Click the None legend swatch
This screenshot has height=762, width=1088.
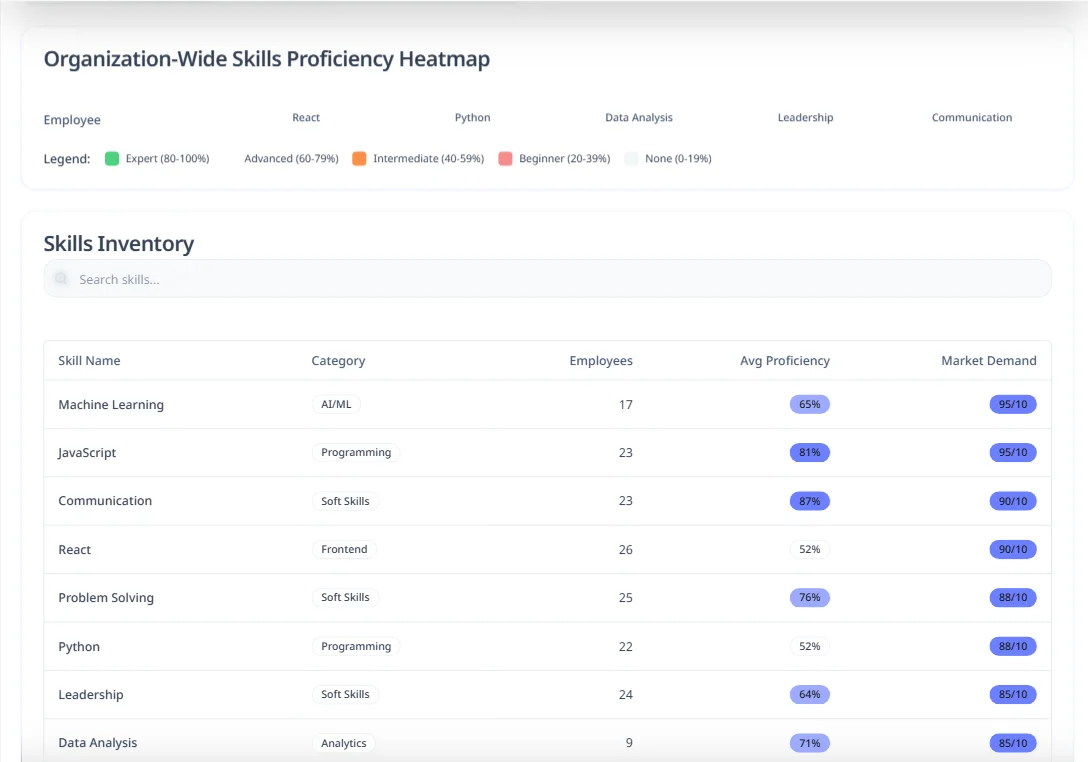click(x=631, y=158)
